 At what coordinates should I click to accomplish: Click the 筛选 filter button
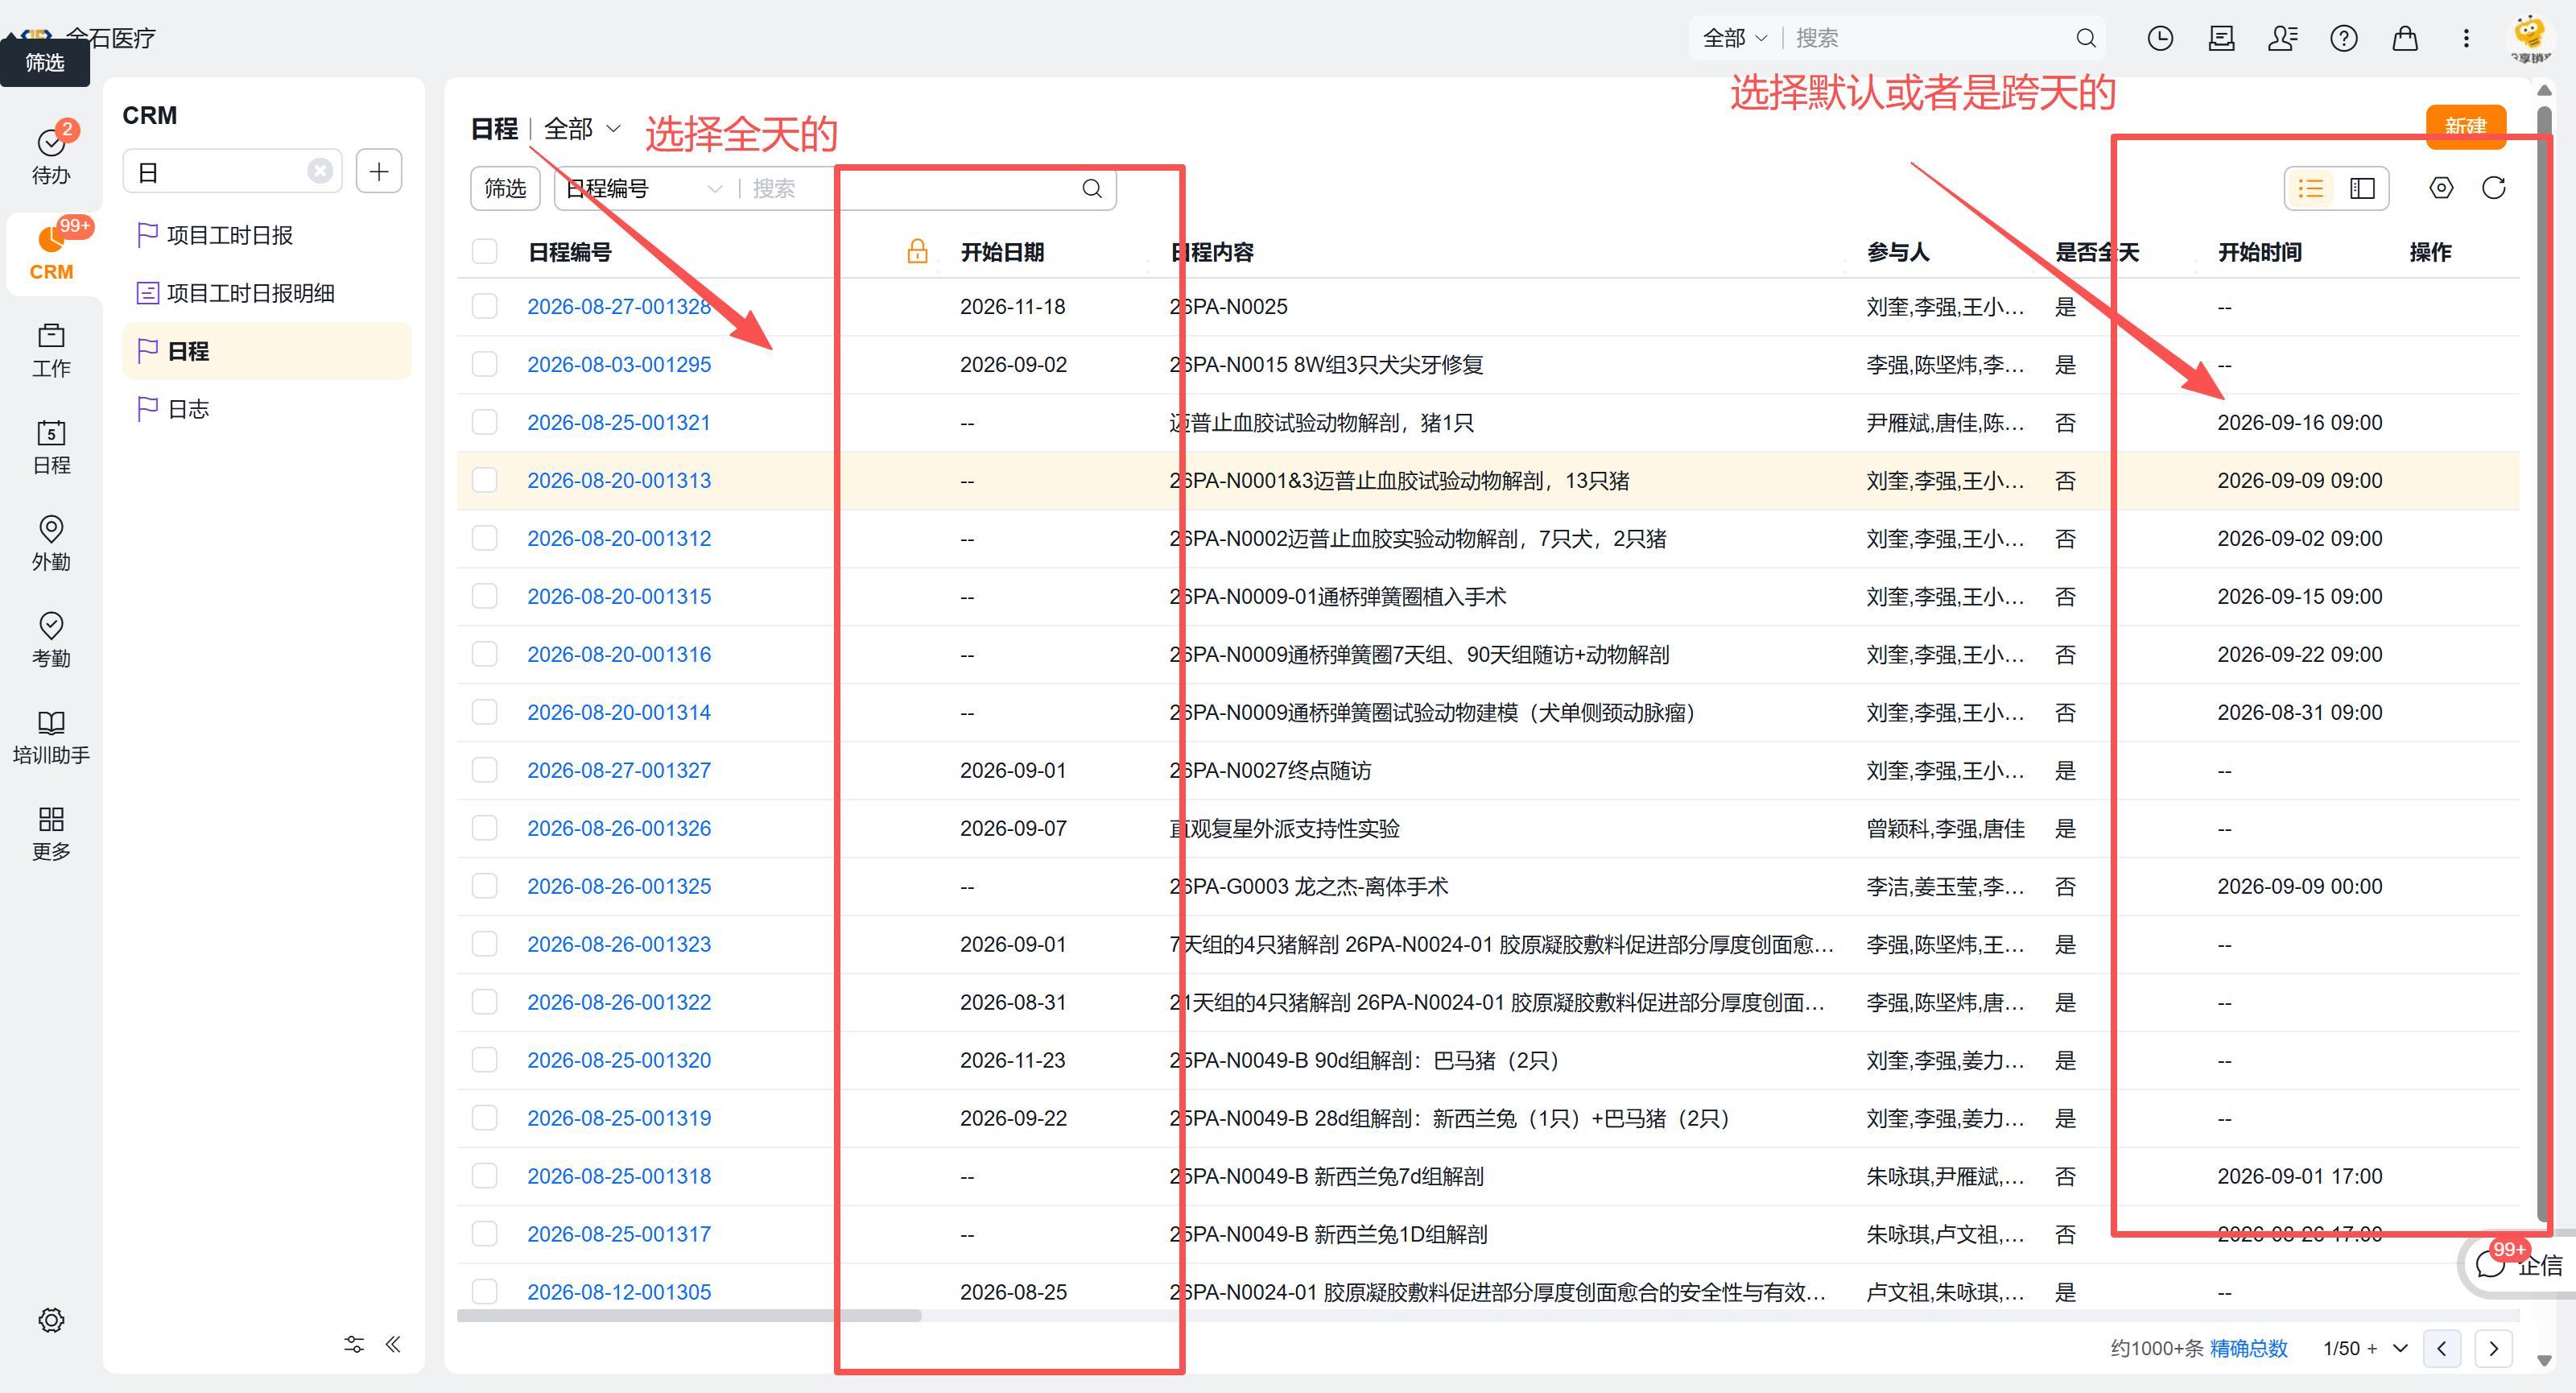click(505, 188)
